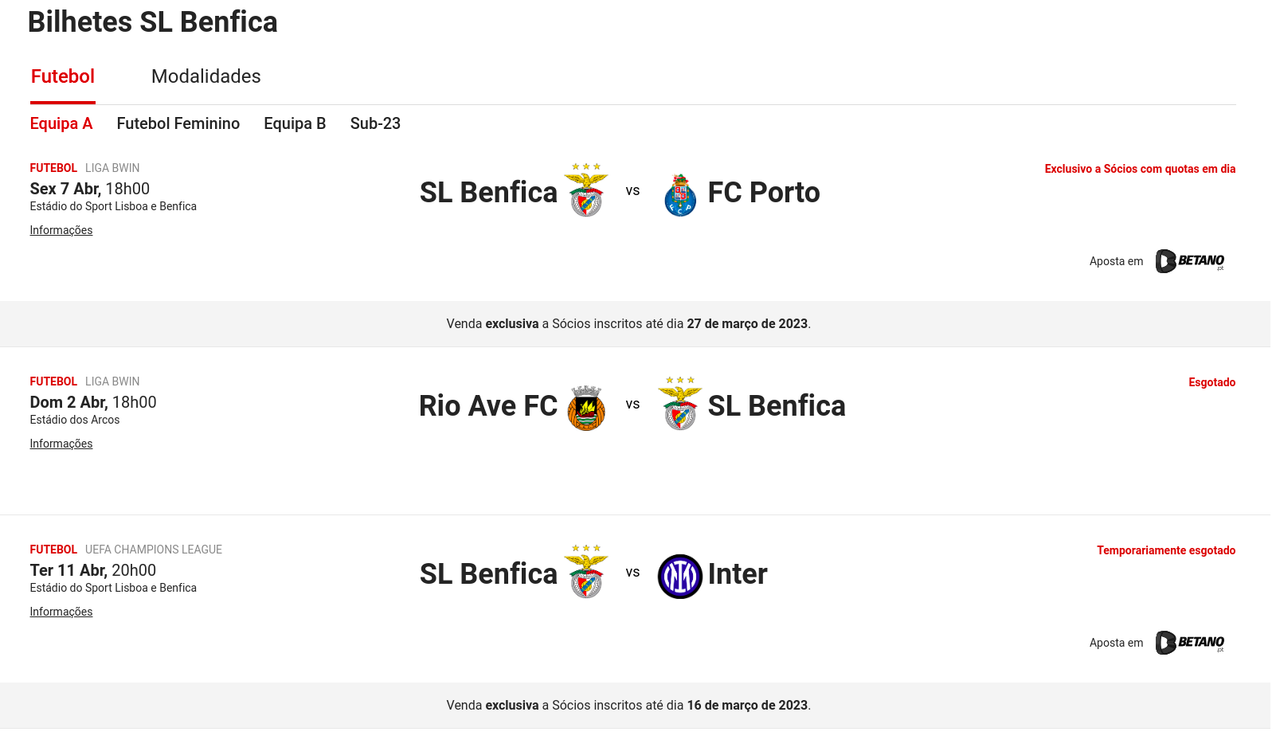The height and width of the screenshot is (747, 1280).
Task: Open the Betano logo for the Inter match
Action: [1189, 642]
